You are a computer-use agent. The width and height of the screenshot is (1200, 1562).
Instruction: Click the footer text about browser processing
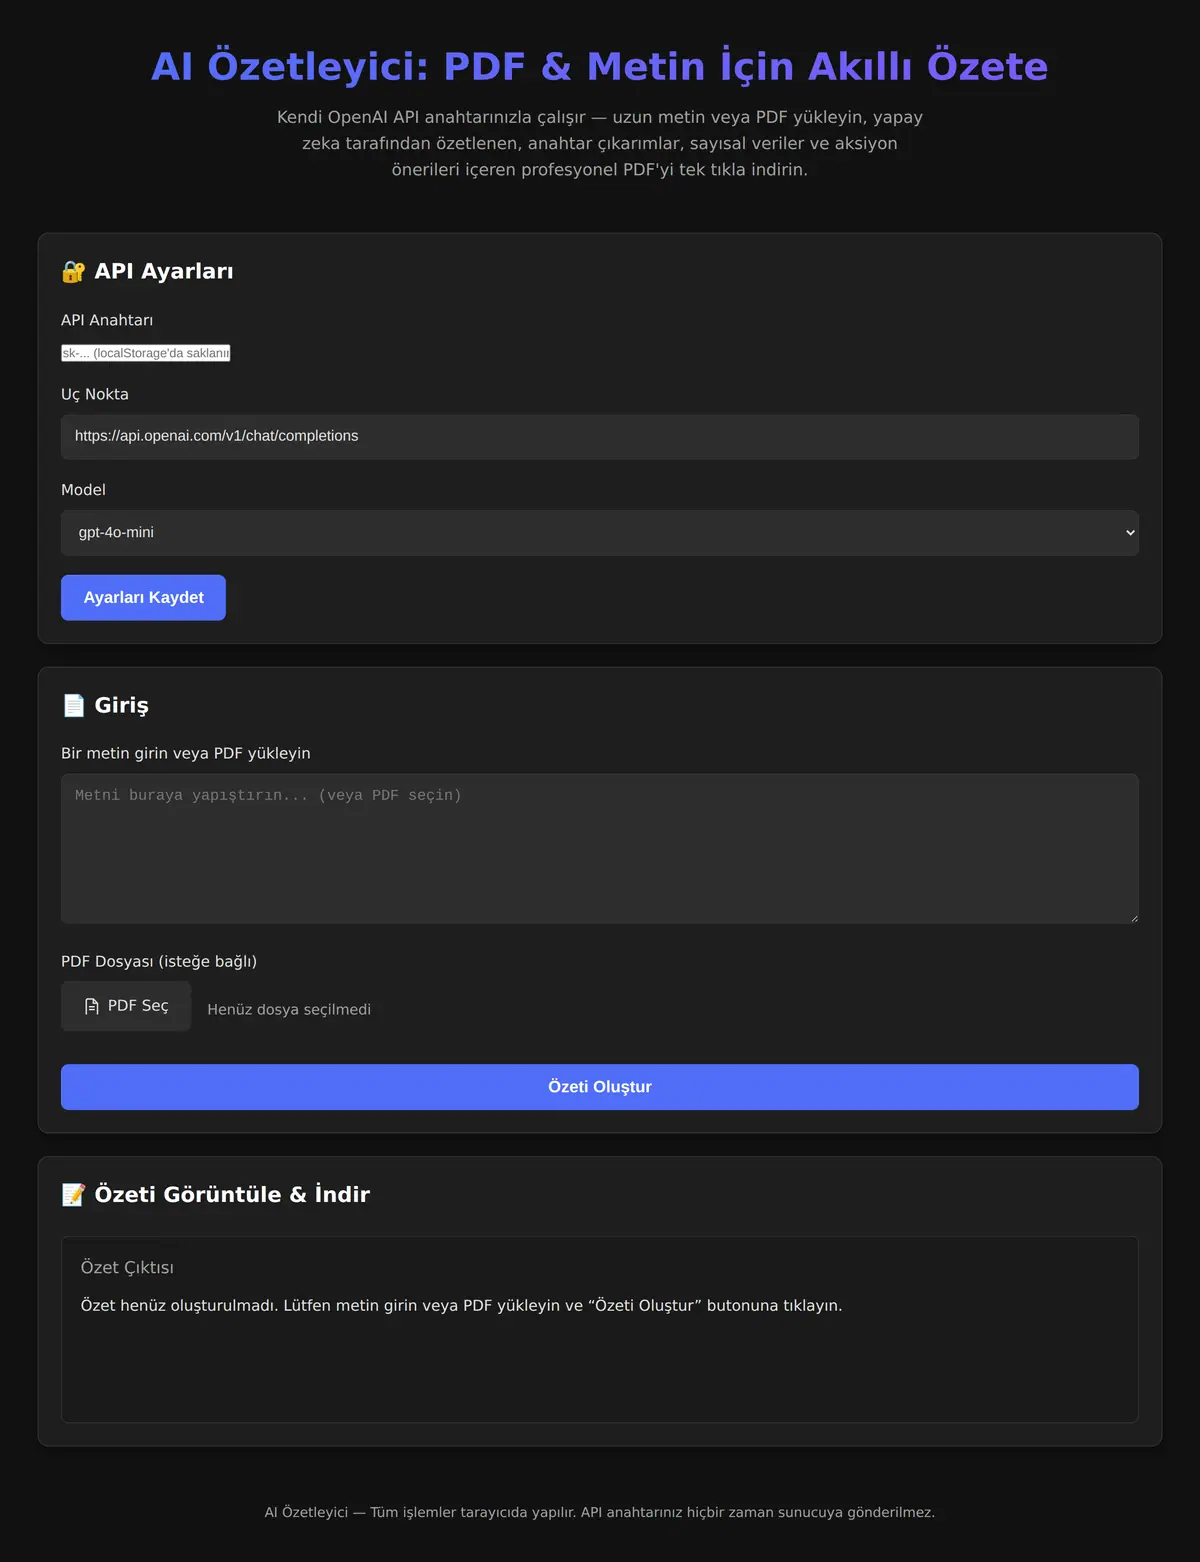coord(600,1512)
